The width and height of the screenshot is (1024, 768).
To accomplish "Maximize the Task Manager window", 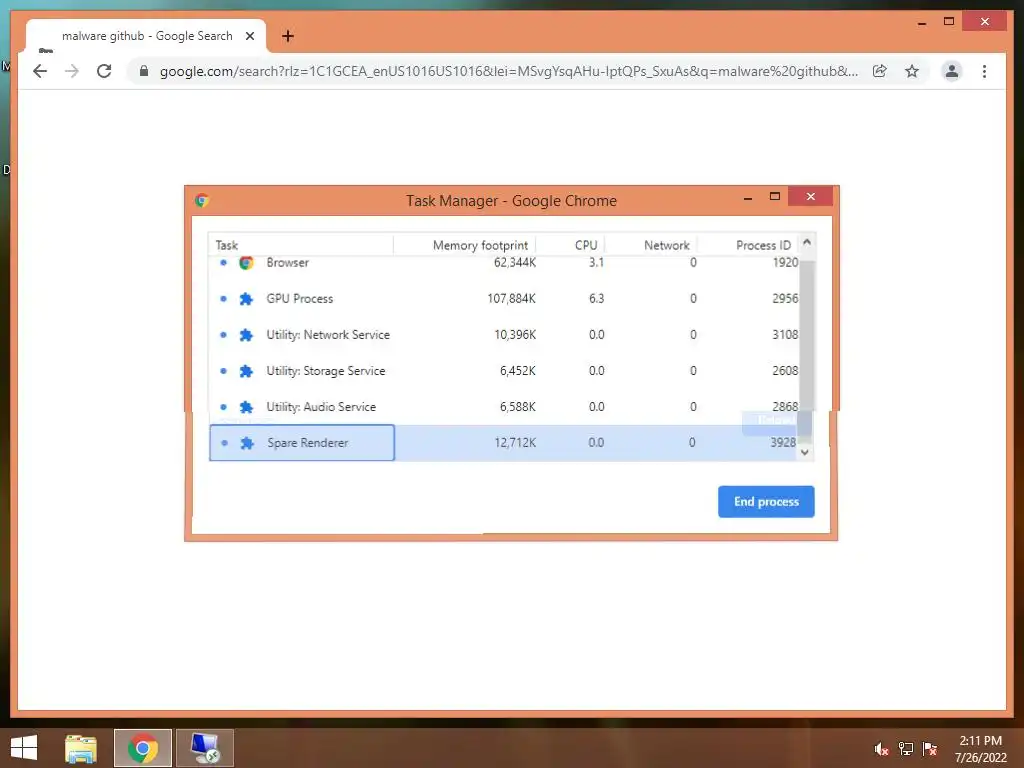I will pyautogui.click(x=775, y=197).
